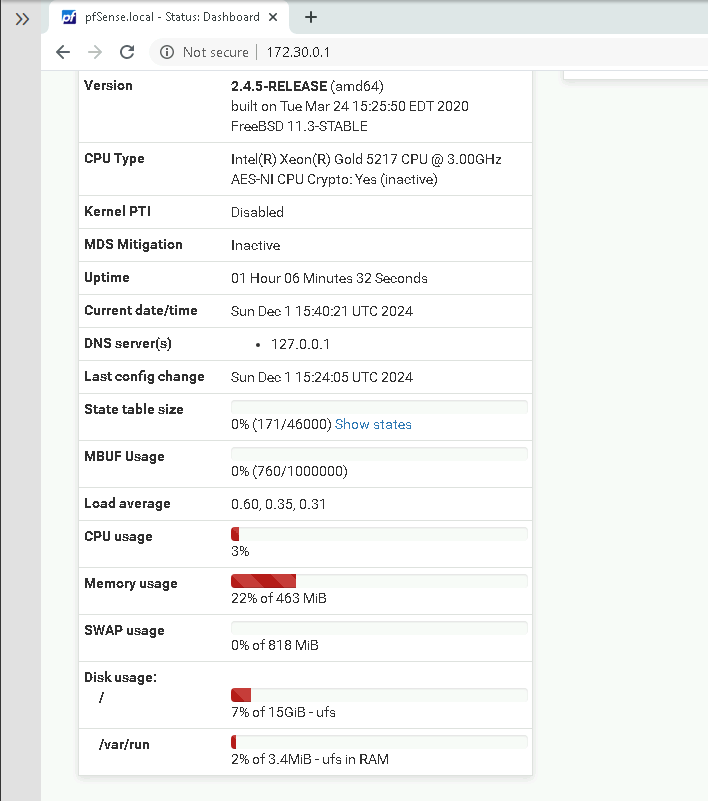This screenshot has width=708, height=801.
Task: Open a new browser tab
Action: (x=311, y=17)
